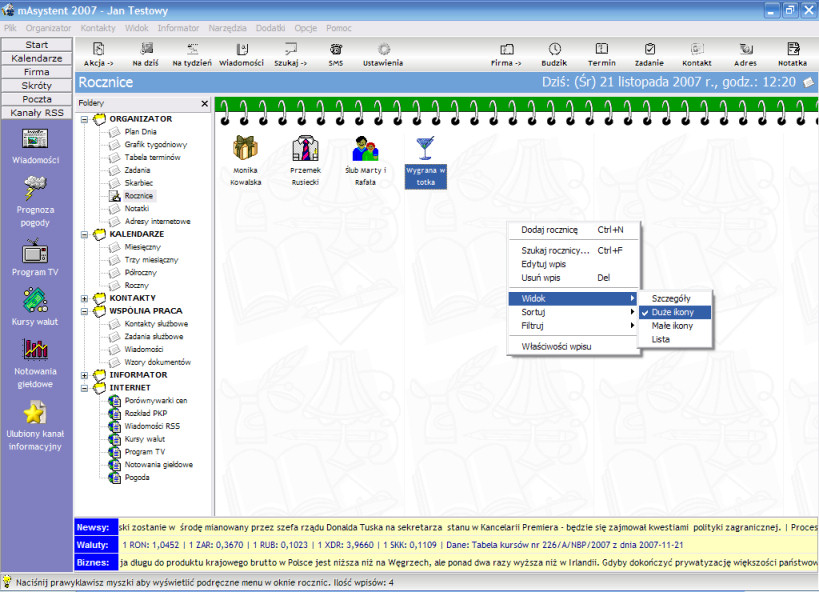This screenshot has height=592, width=819.
Task: Expand the KONTAKTY tree node
Action: [x=84, y=298]
